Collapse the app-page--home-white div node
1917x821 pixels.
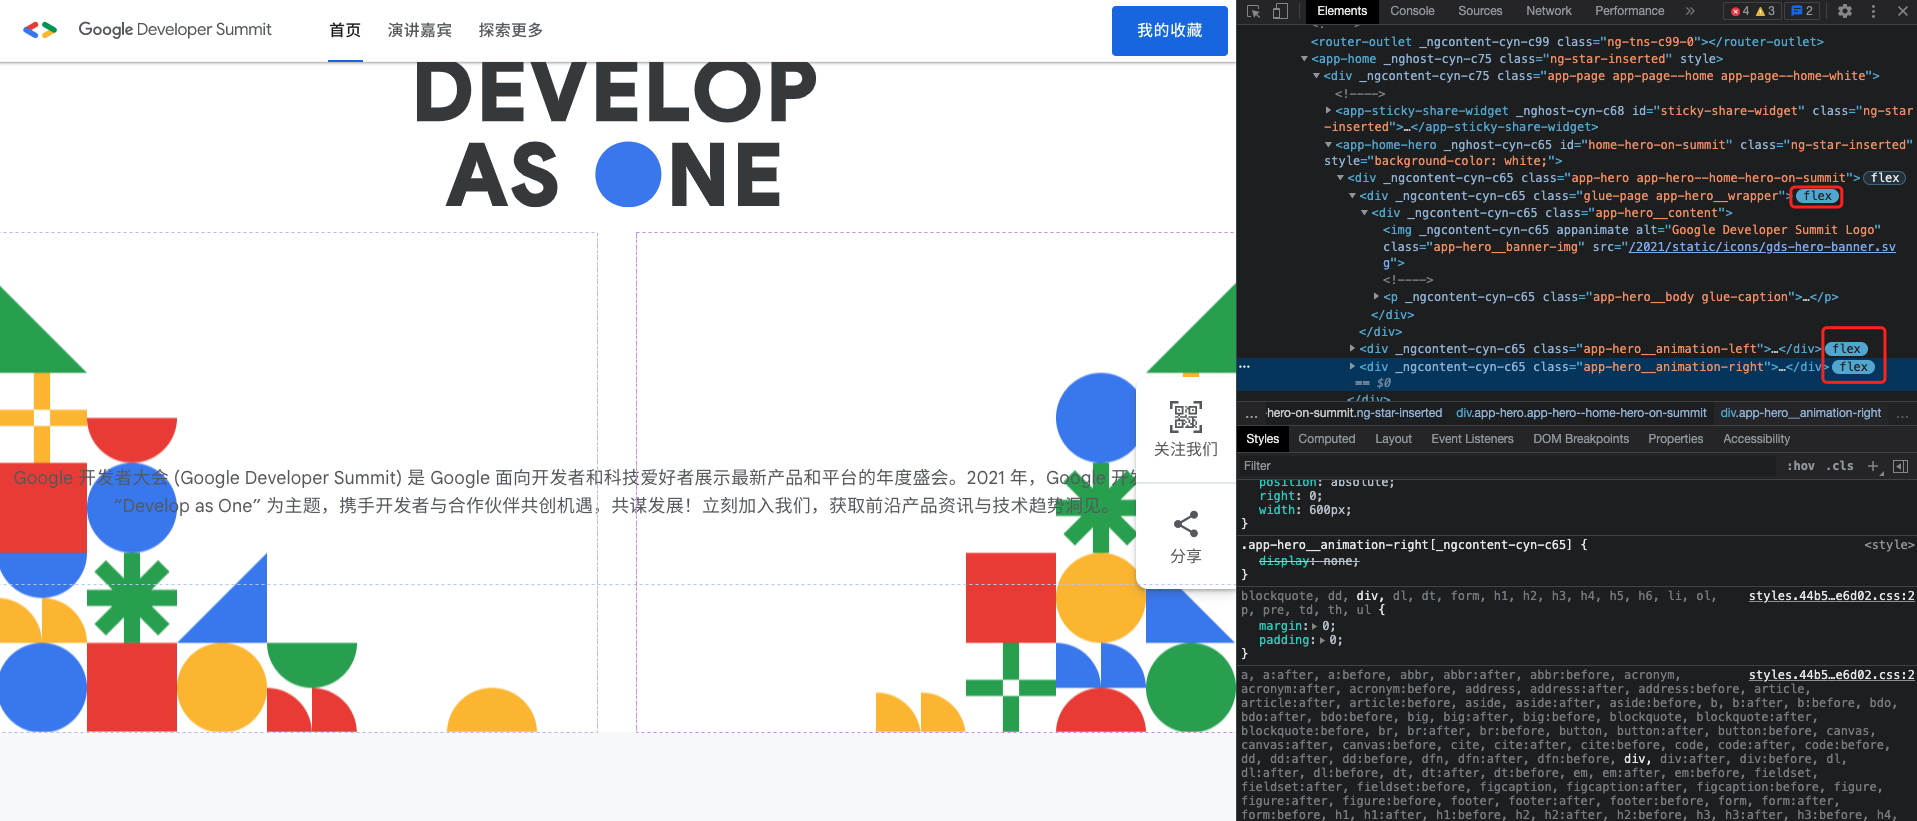click(1316, 76)
